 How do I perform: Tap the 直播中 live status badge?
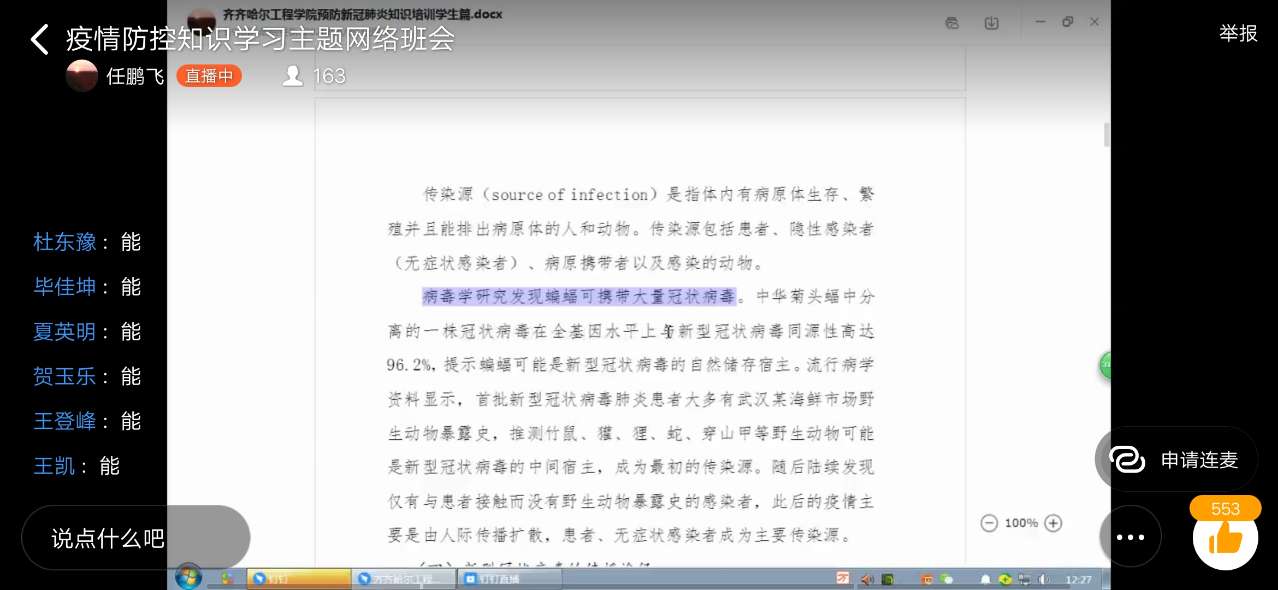tap(209, 76)
